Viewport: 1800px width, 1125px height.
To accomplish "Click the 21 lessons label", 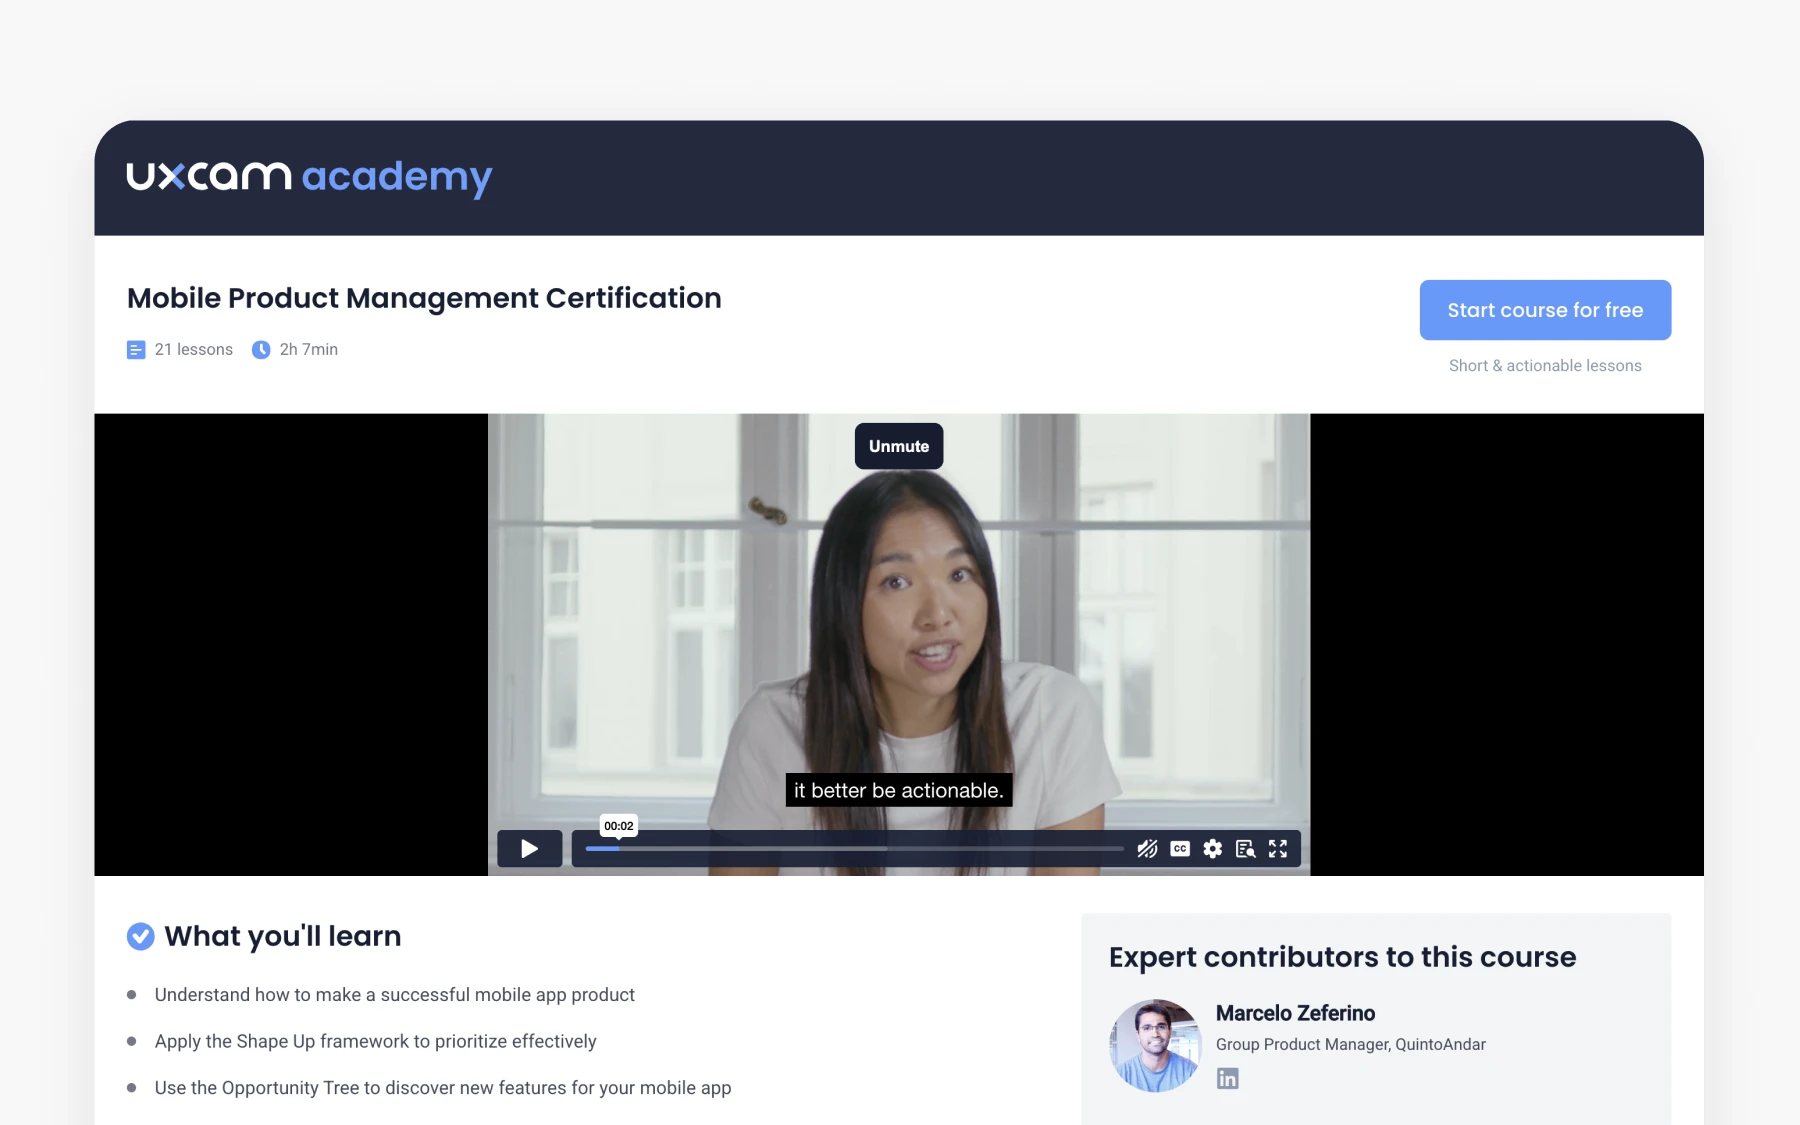I will (x=193, y=349).
